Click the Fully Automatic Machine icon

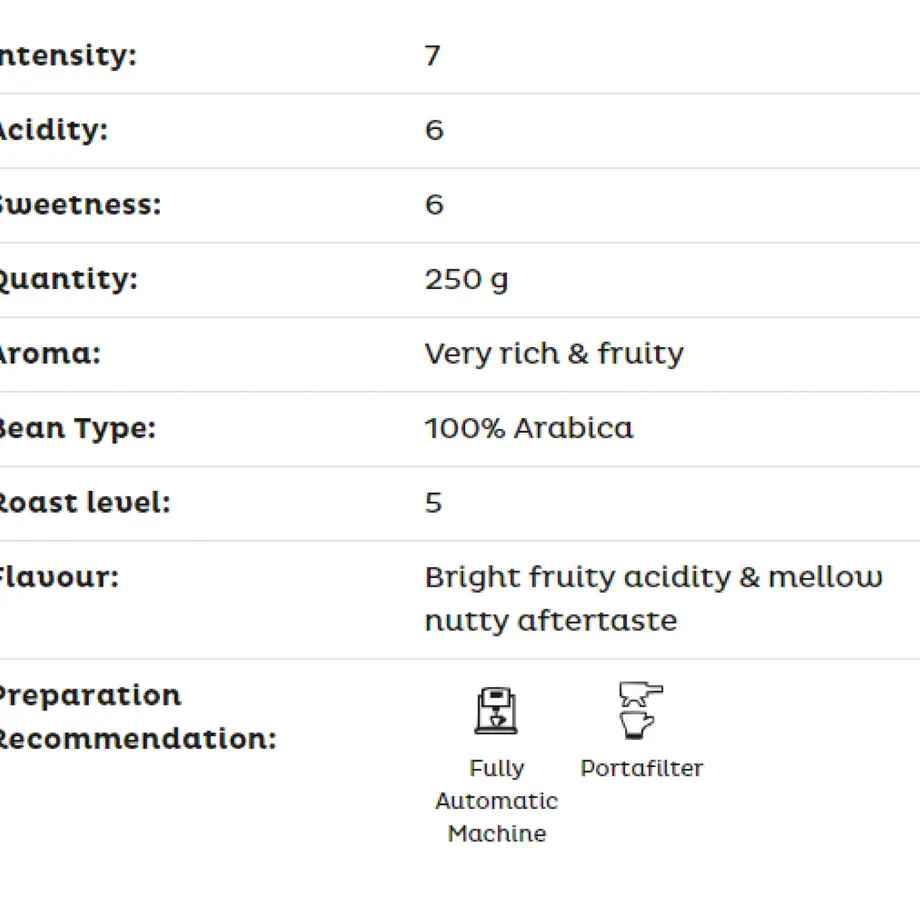496,711
